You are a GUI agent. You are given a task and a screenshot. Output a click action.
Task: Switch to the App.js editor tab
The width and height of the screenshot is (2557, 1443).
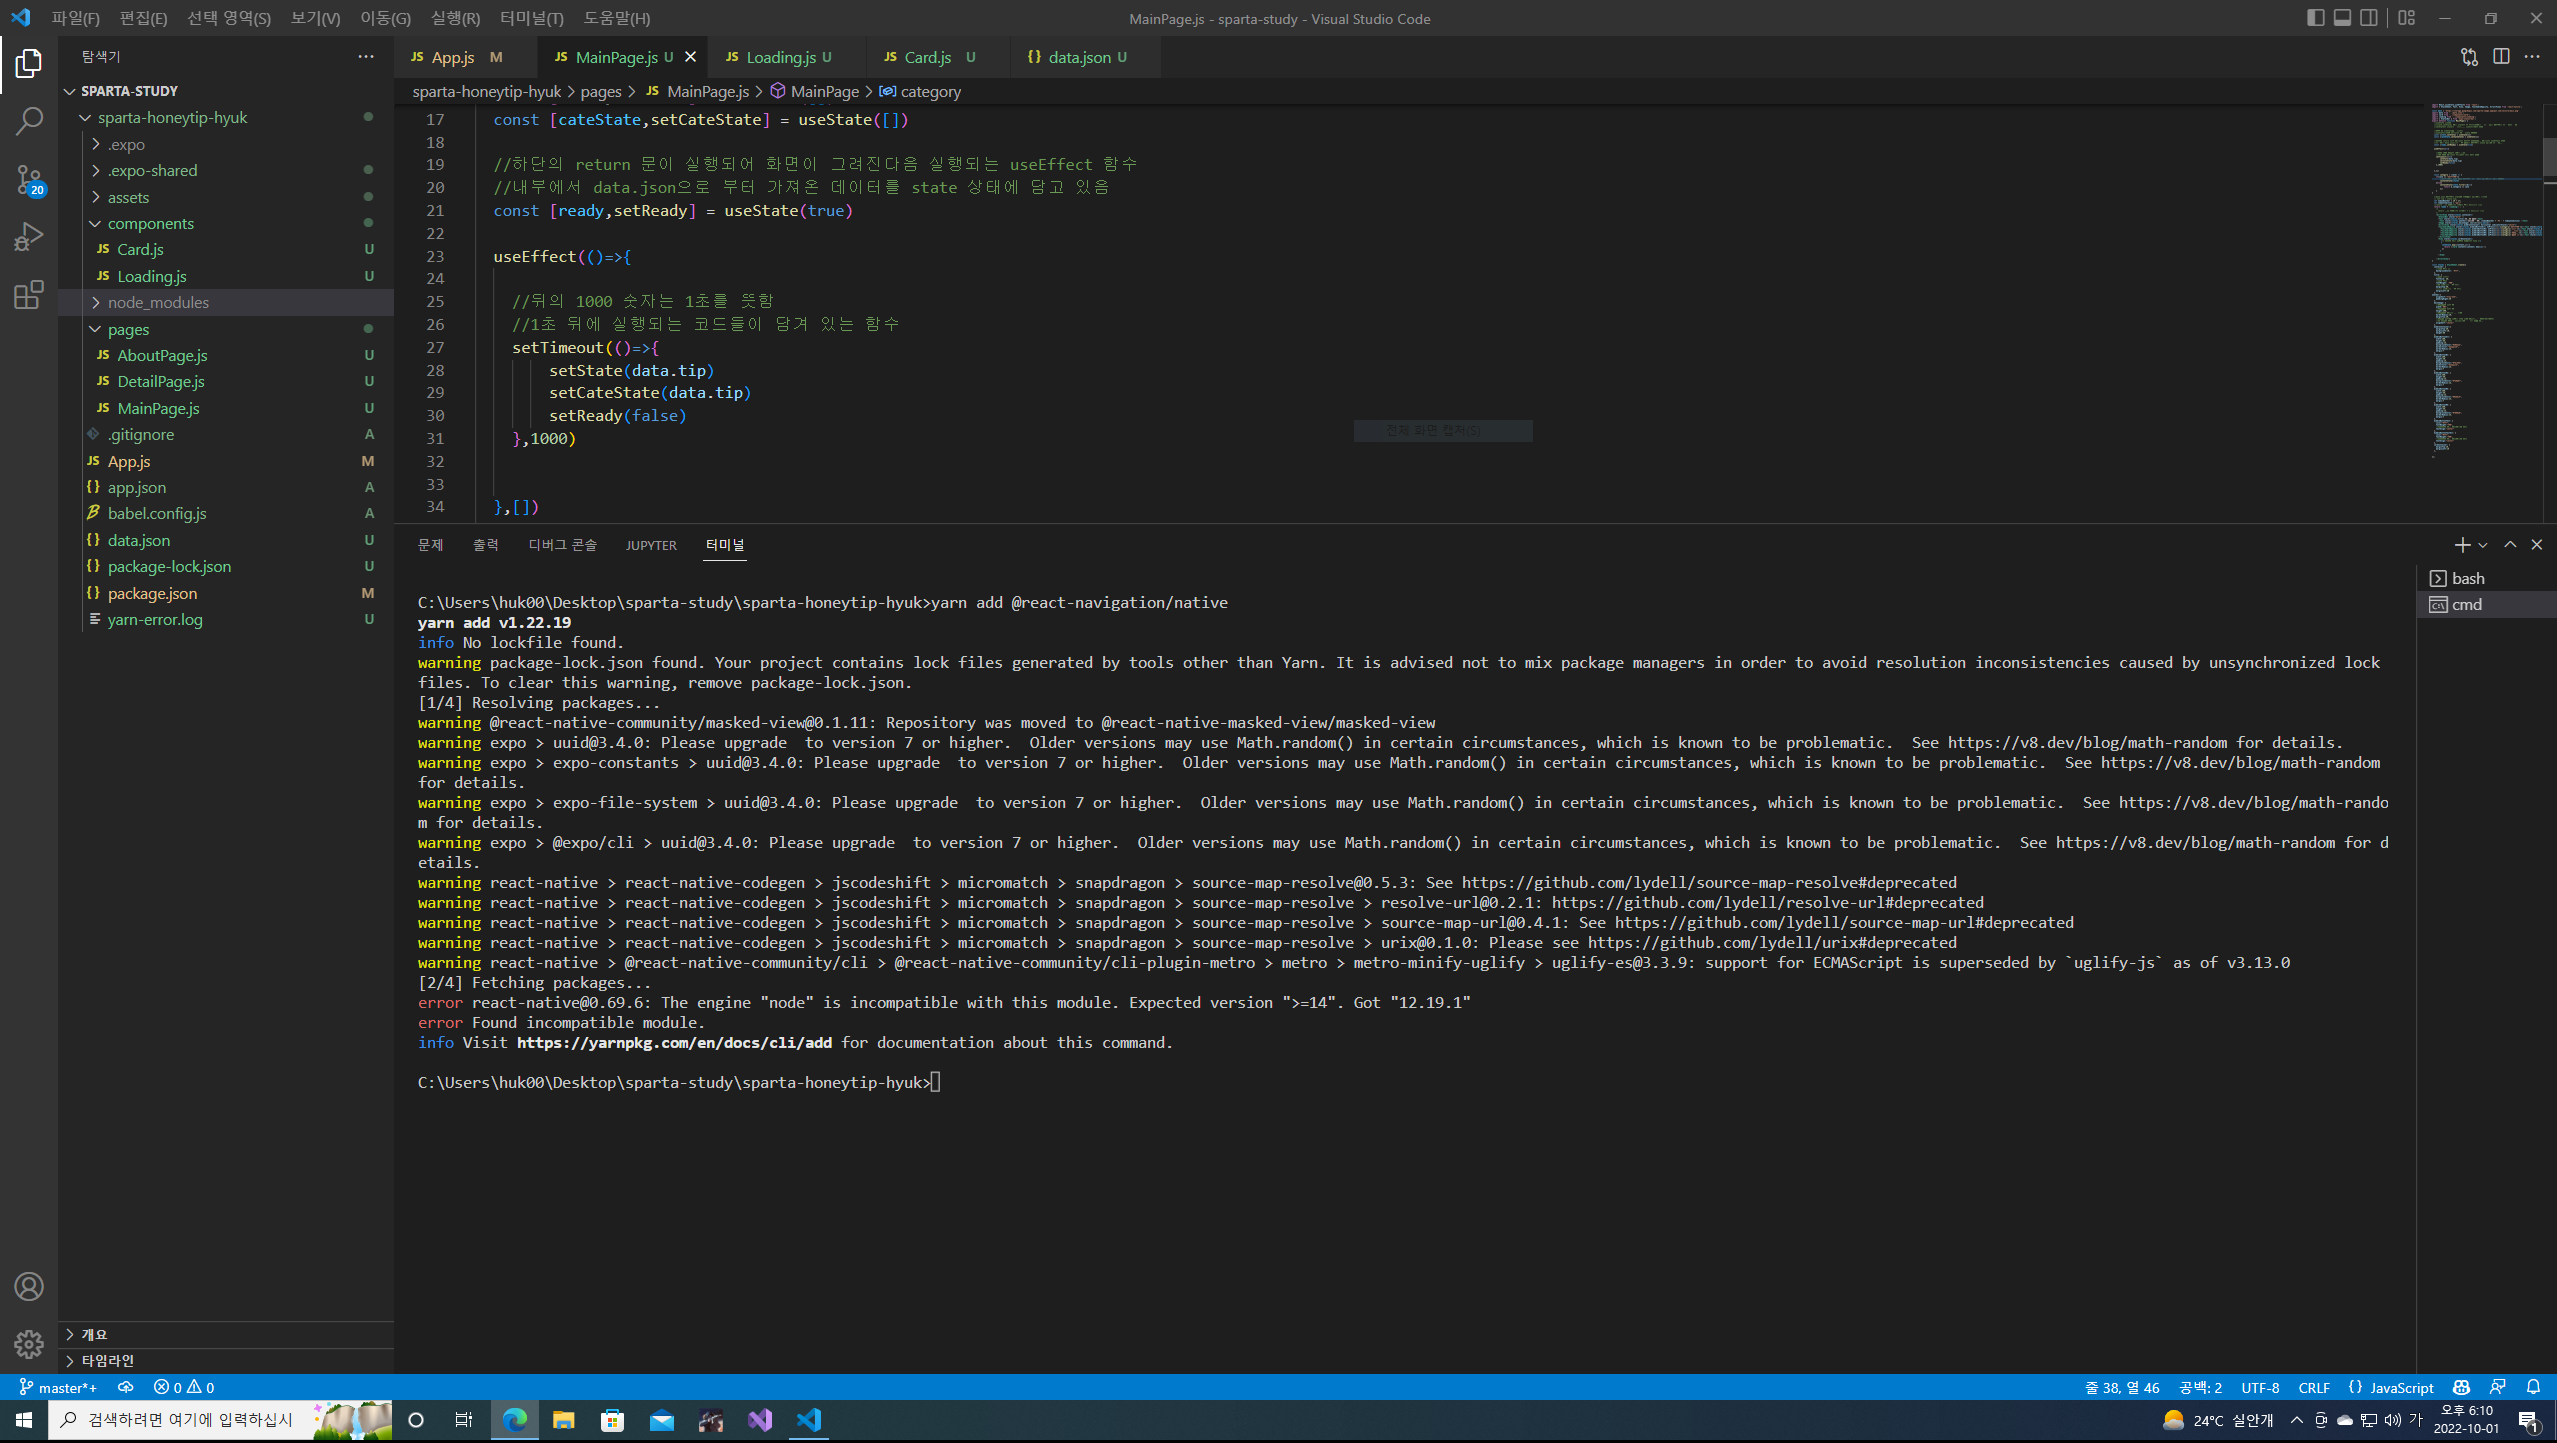(x=465, y=57)
